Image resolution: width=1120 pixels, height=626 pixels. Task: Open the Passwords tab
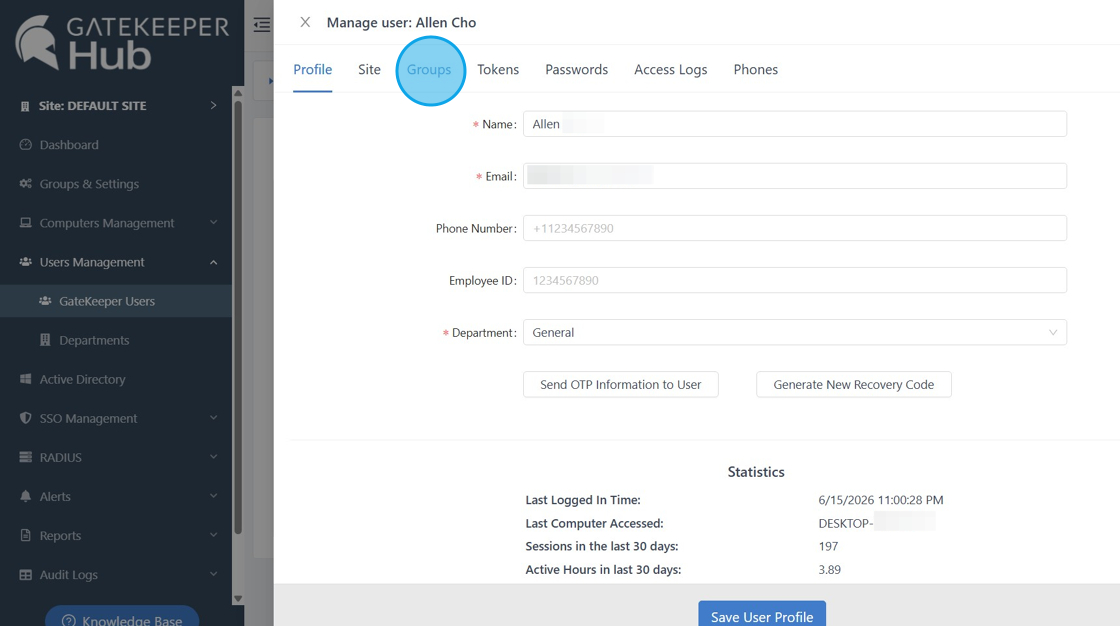(576, 69)
